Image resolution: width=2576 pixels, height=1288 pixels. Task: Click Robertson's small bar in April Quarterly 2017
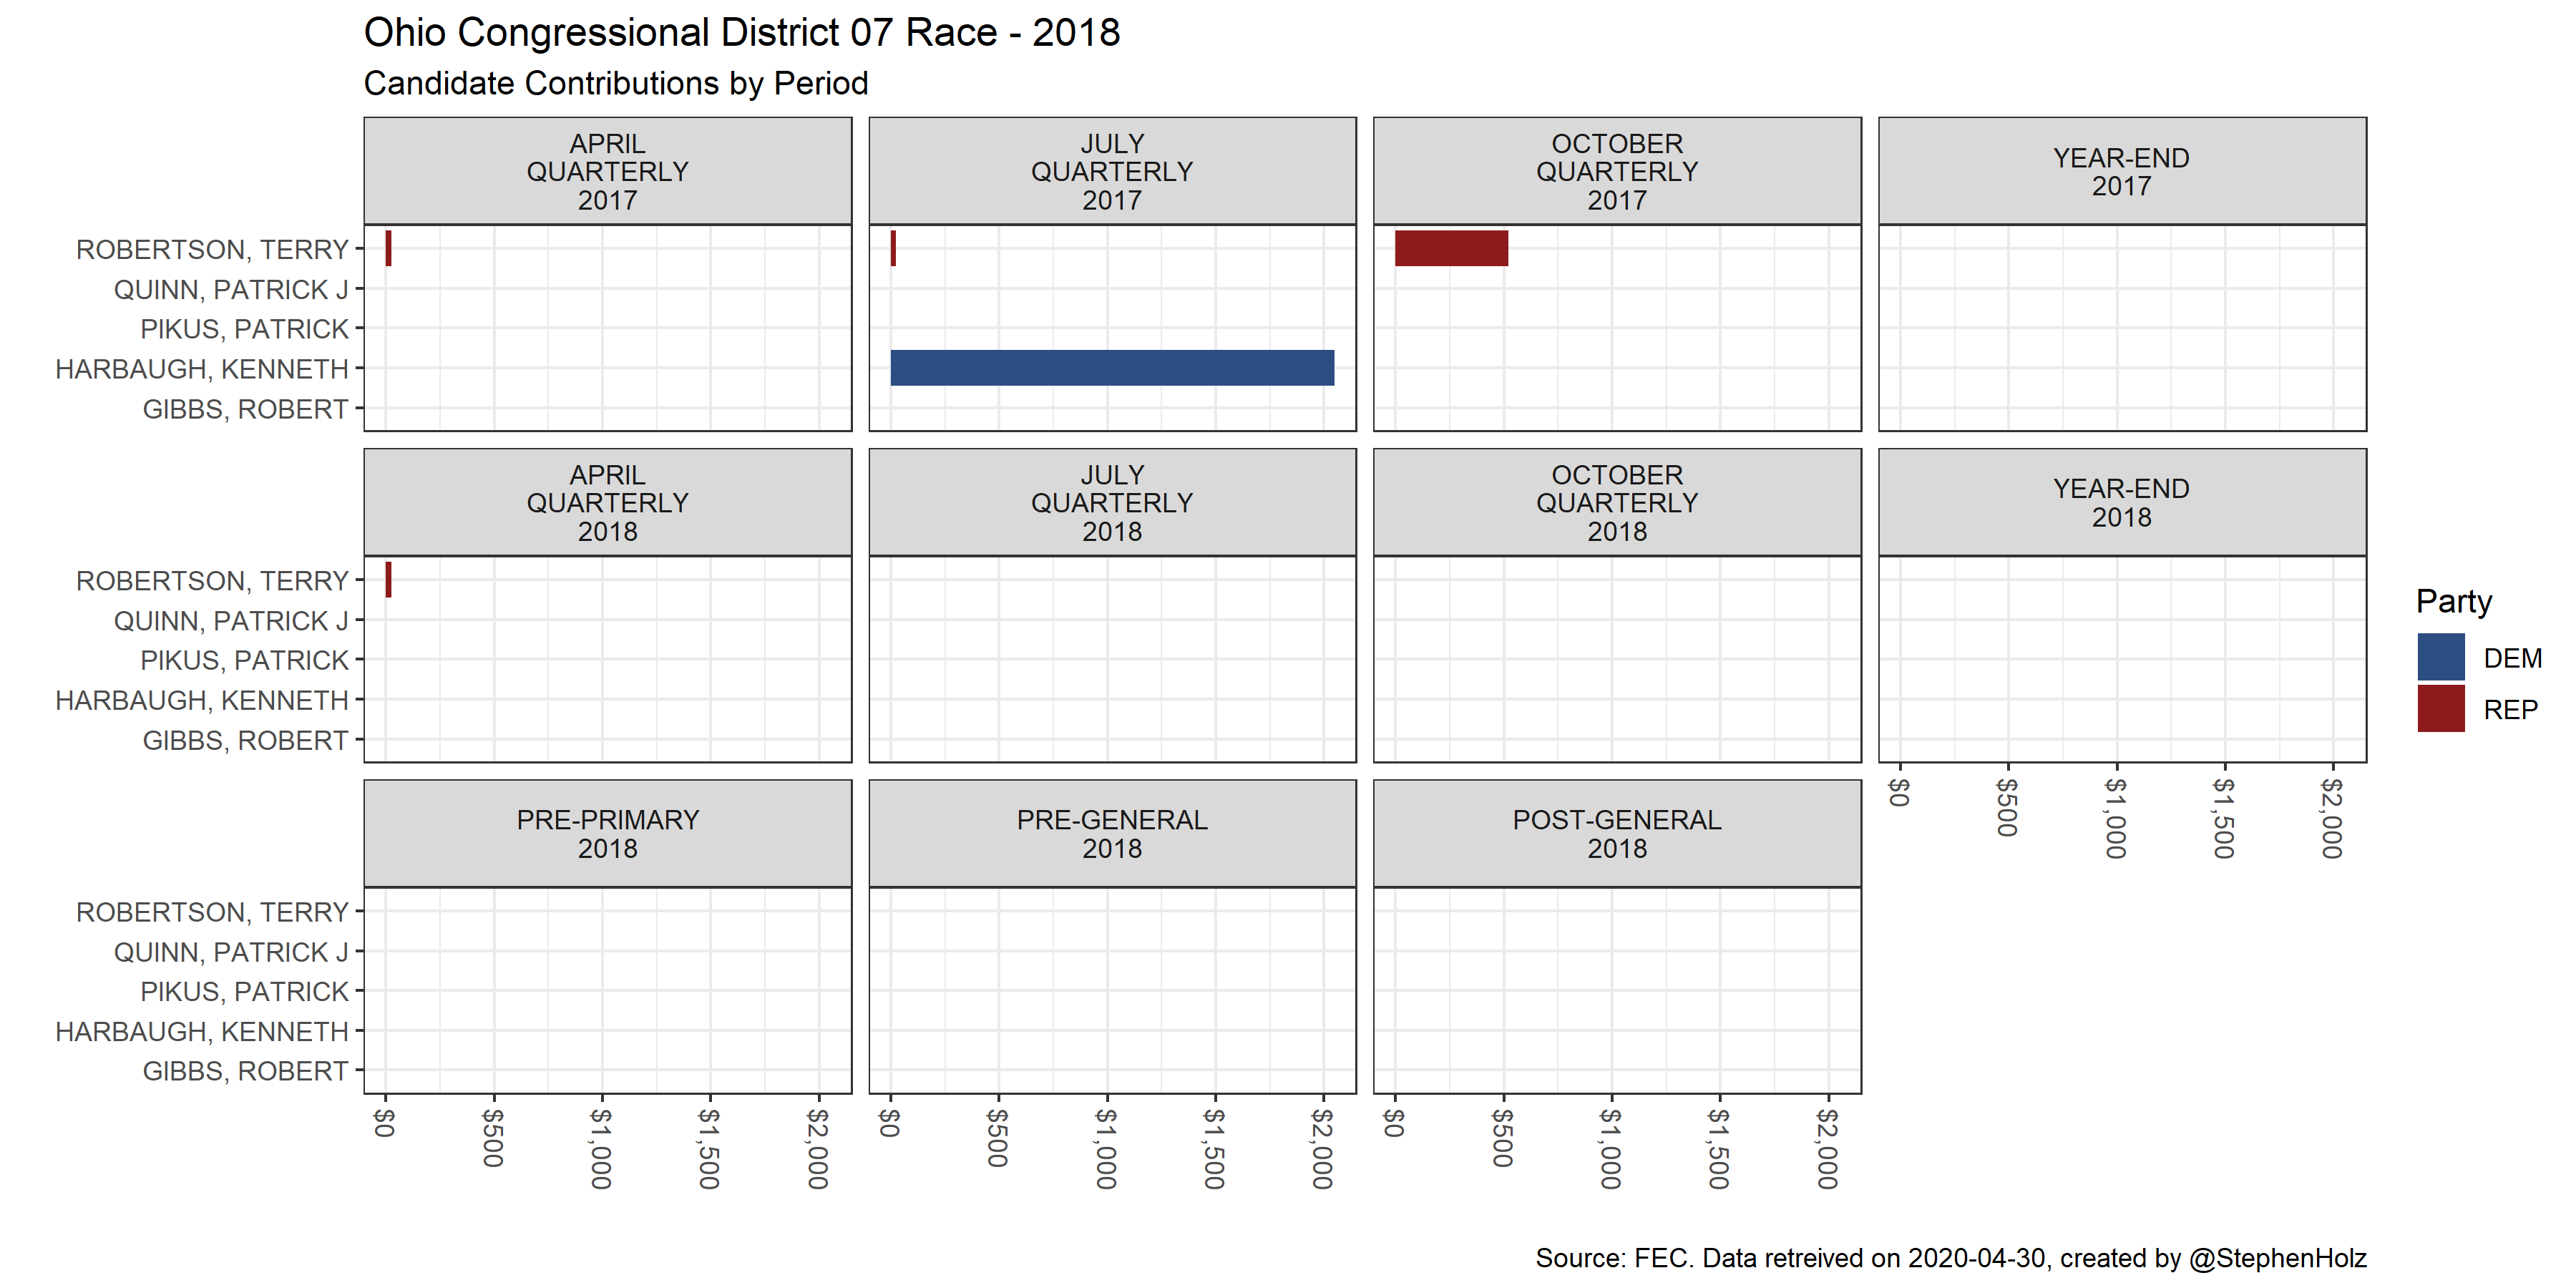click(x=388, y=248)
